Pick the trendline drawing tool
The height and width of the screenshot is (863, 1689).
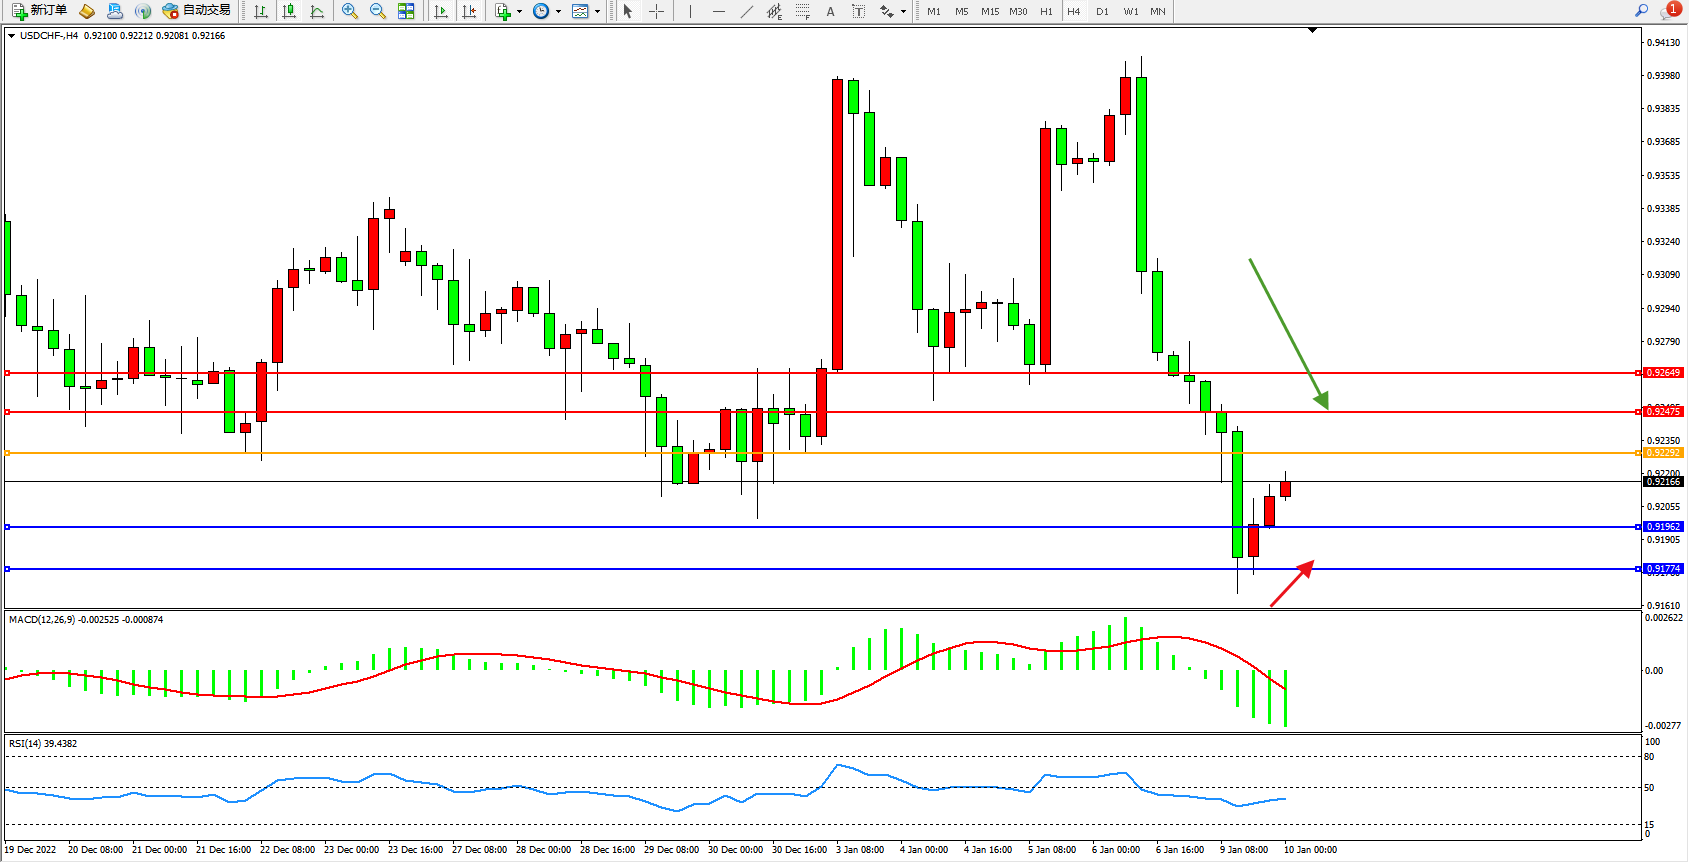747,11
